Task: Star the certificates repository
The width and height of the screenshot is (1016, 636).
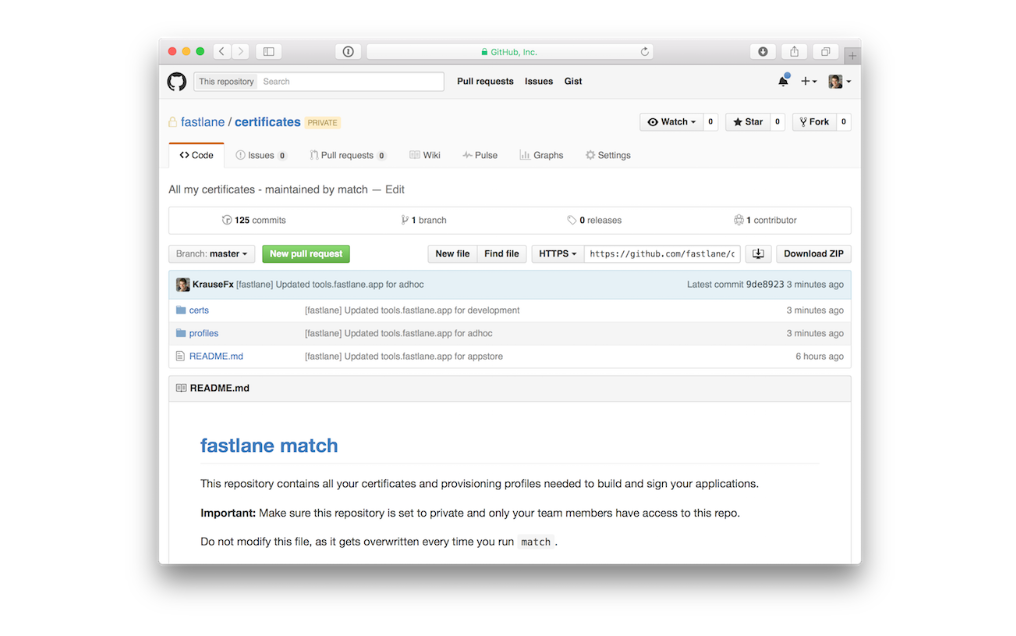Action: coord(748,122)
